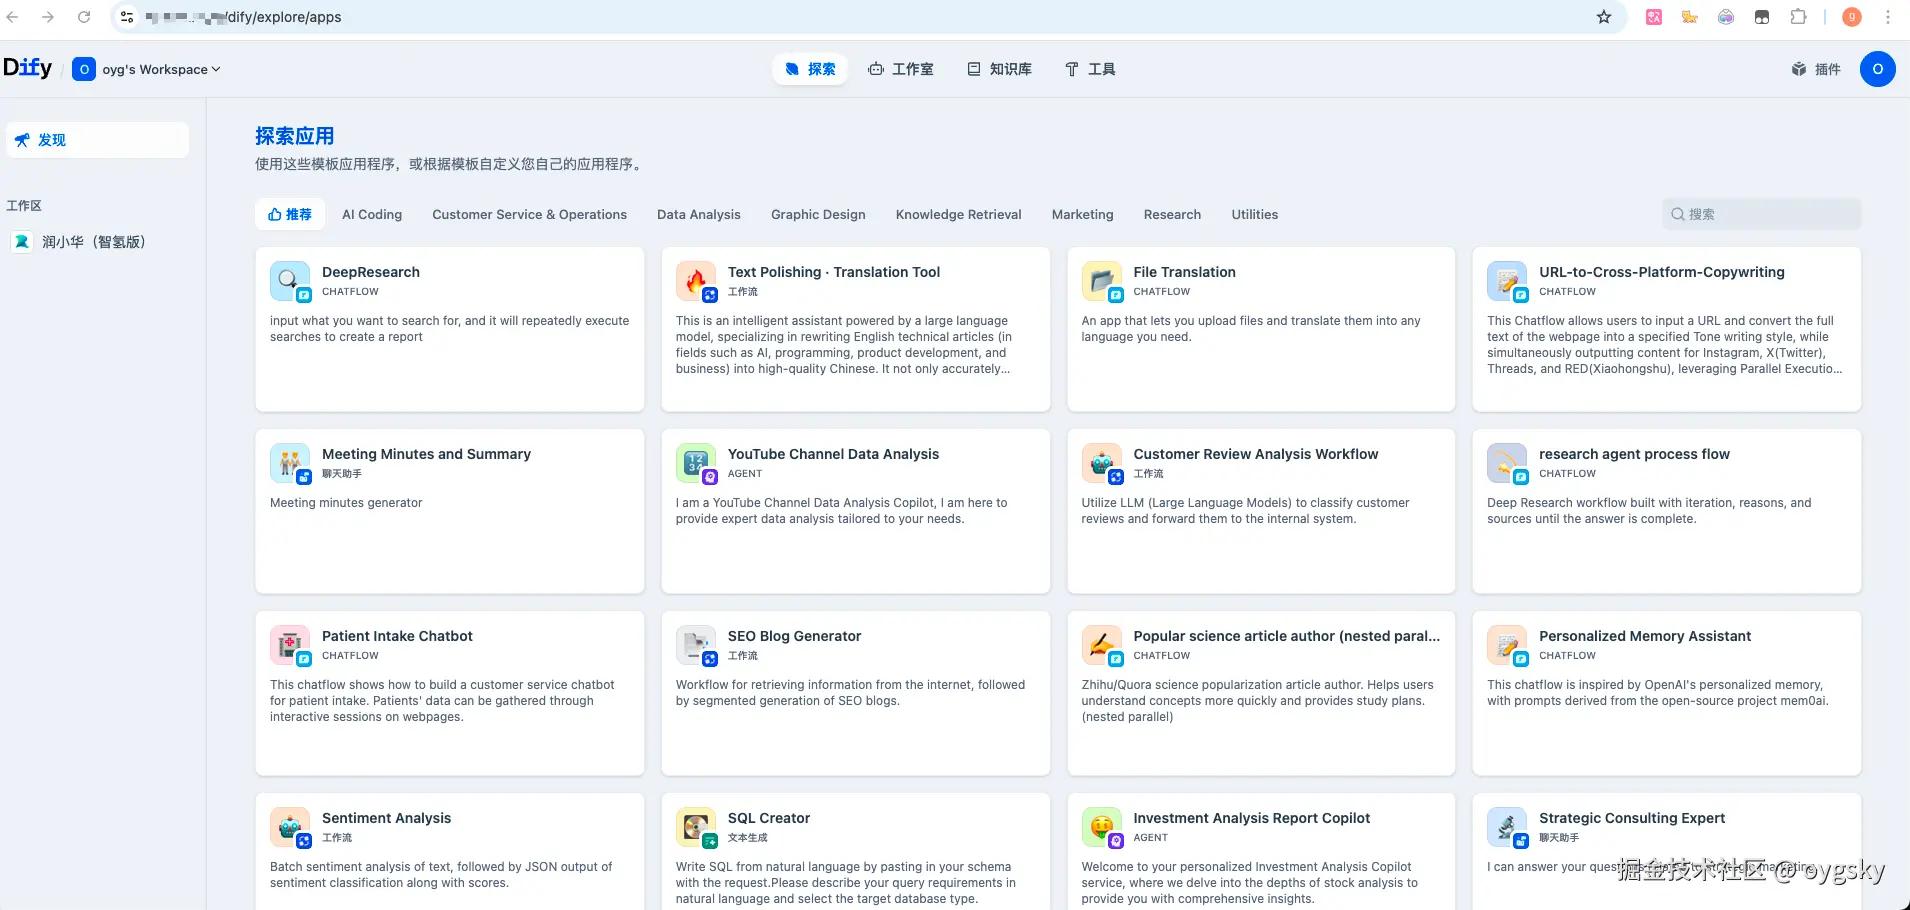Open the 插件 plugins button

1816,69
